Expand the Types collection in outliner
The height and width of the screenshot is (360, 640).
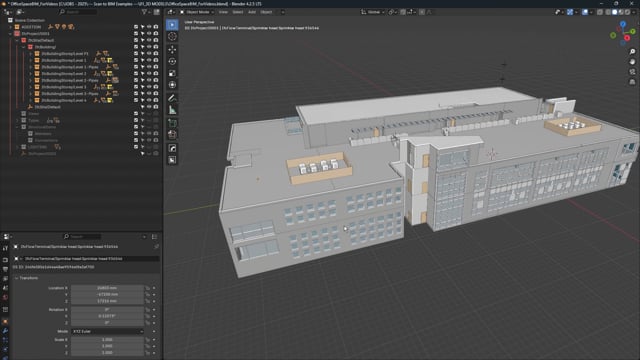click(17, 120)
